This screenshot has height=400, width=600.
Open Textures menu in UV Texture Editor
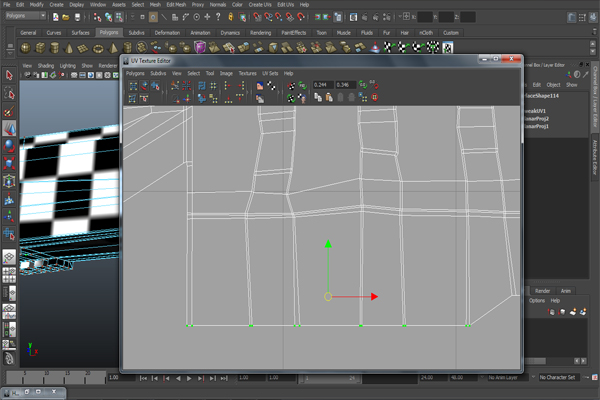248,73
